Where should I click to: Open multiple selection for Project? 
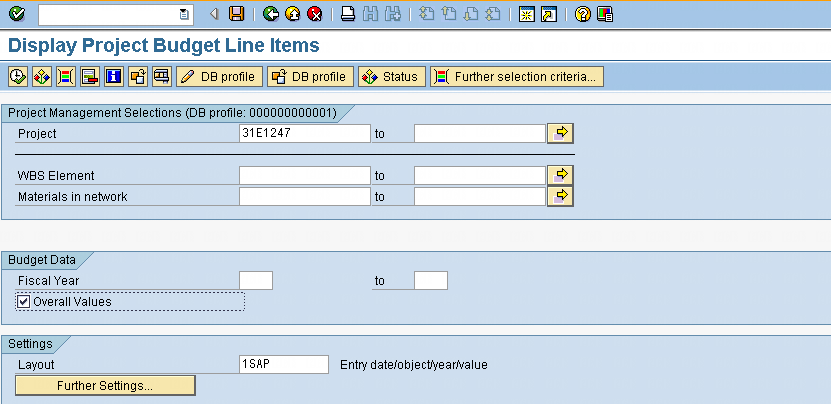tap(560, 134)
